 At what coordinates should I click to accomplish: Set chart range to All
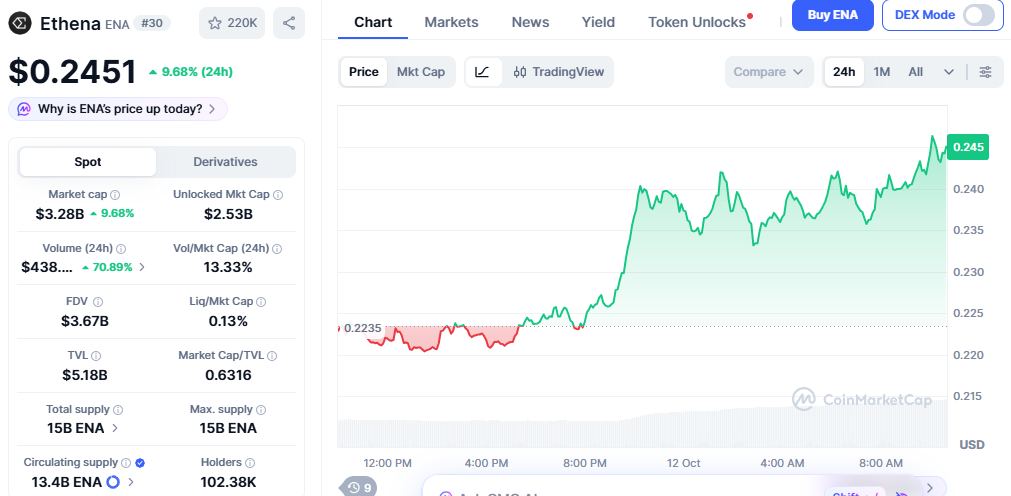pos(916,72)
